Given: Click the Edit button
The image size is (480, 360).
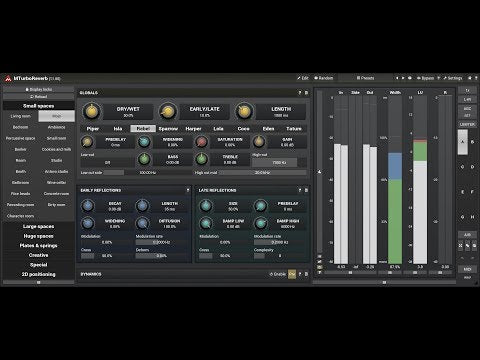Looking at the screenshot, I should pyautogui.click(x=303, y=78).
